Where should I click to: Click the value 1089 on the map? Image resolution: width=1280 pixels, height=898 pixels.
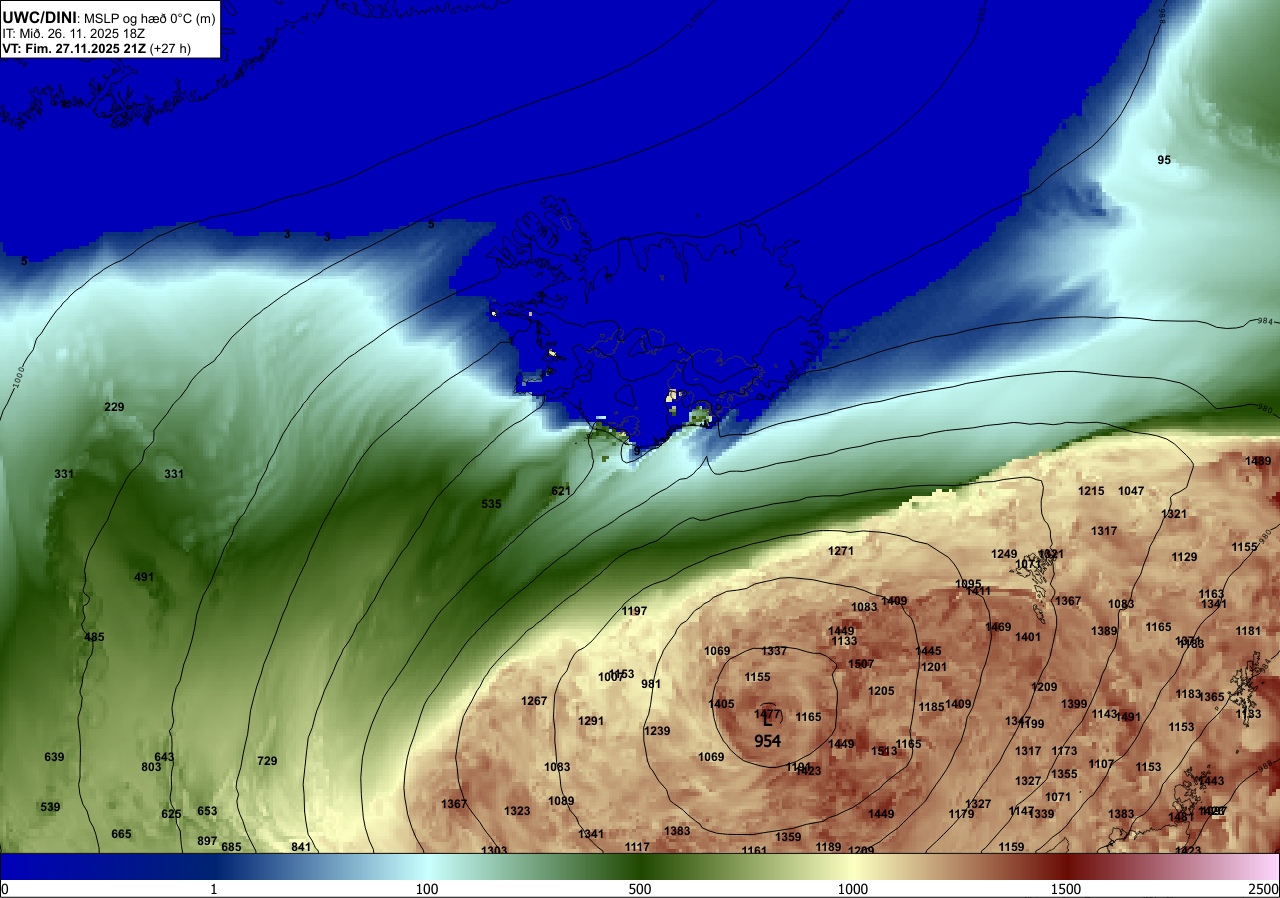click(x=561, y=801)
